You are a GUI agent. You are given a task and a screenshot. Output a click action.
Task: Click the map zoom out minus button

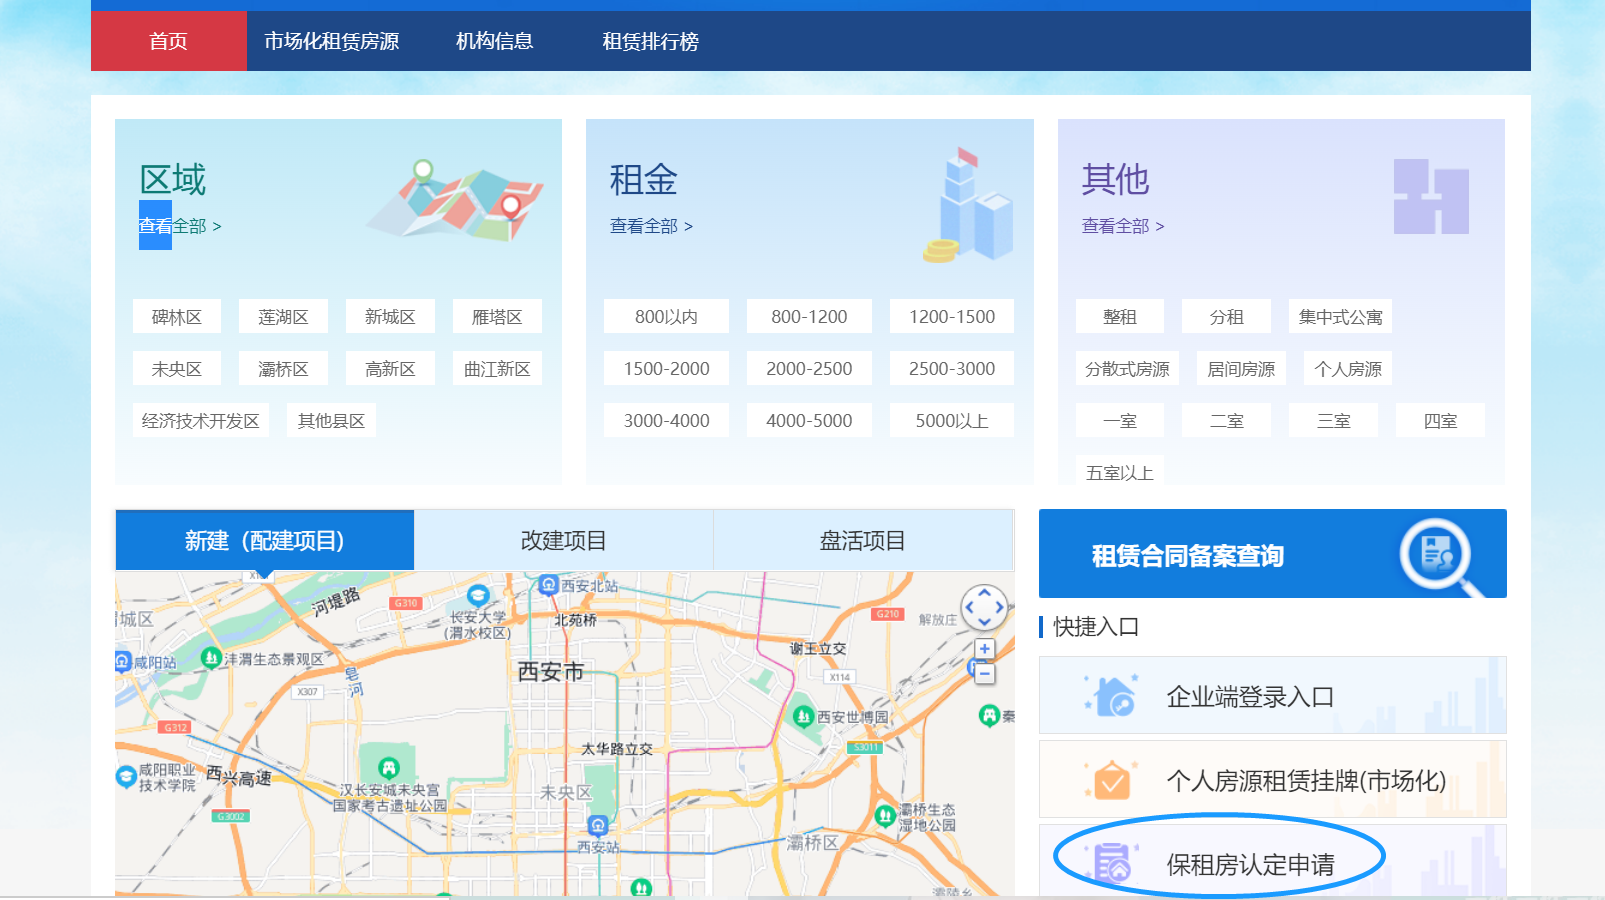(x=985, y=674)
